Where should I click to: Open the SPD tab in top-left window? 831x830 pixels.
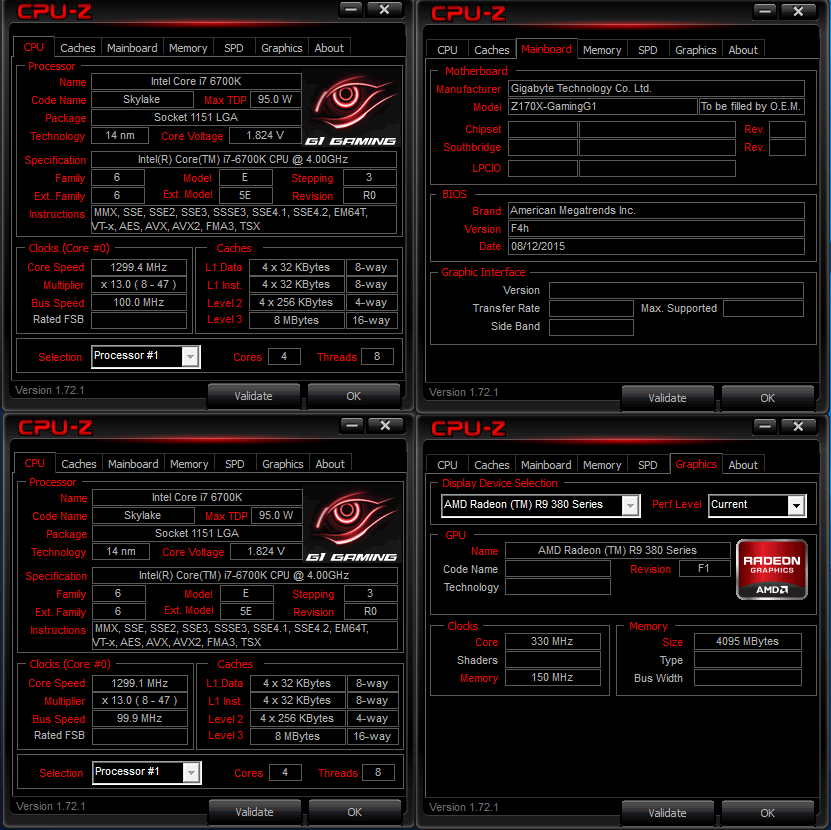(234, 48)
